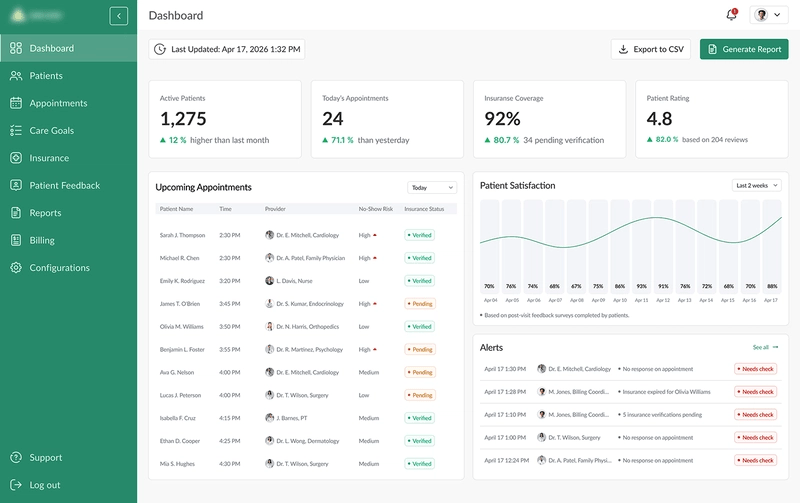Open the user profile avatar menu
800x503 pixels.
pyautogui.click(x=768, y=15)
